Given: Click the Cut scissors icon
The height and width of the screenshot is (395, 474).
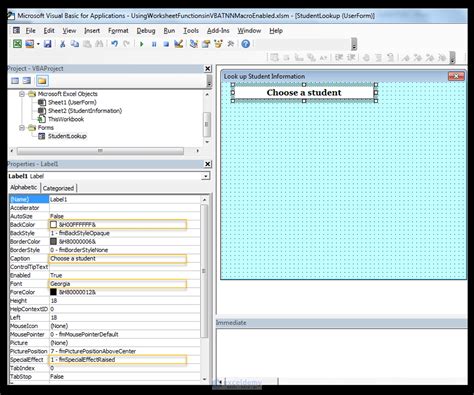Looking at the screenshot, I should click(x=62, y=44).
